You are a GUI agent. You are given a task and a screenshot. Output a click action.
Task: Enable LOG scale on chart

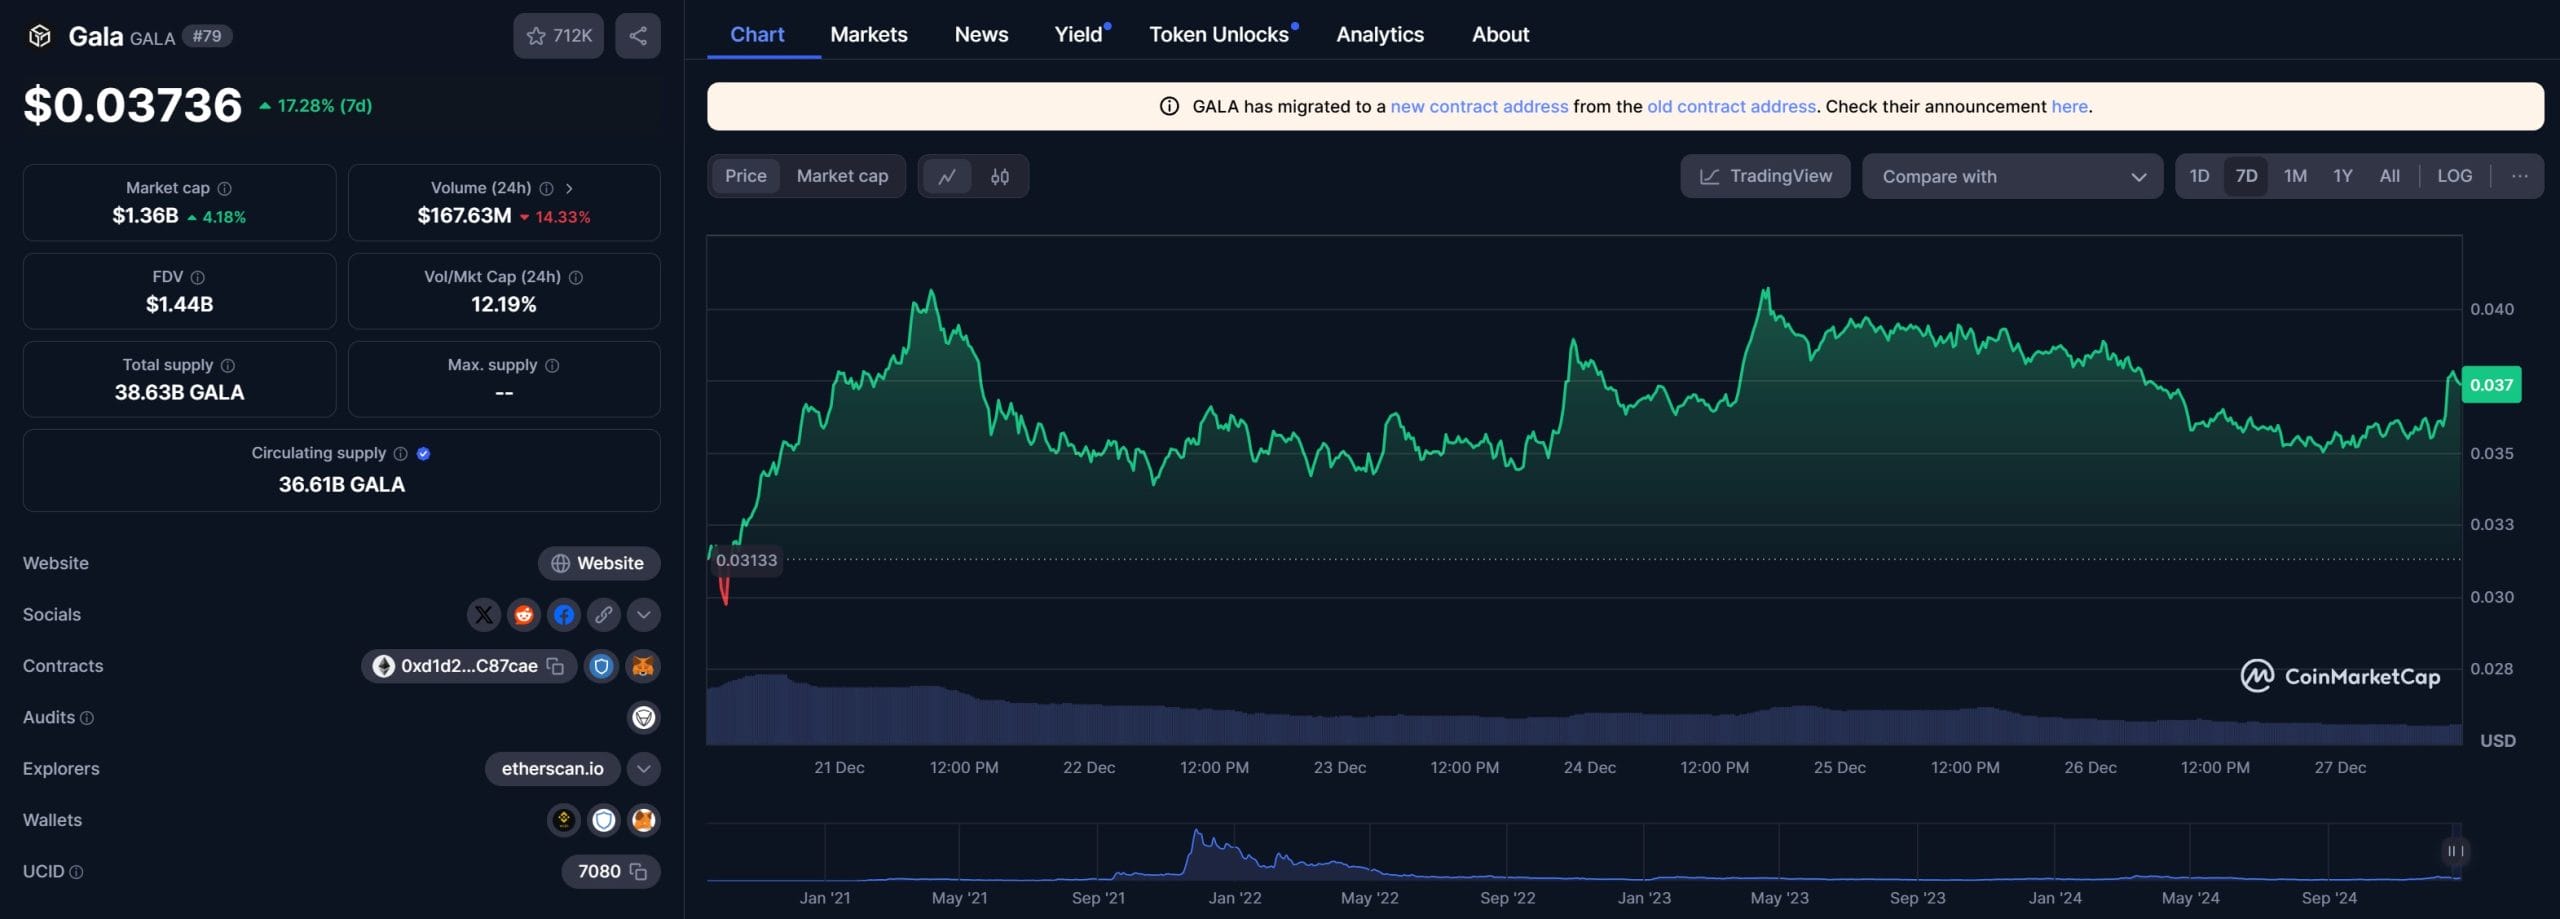point(2454,176)
